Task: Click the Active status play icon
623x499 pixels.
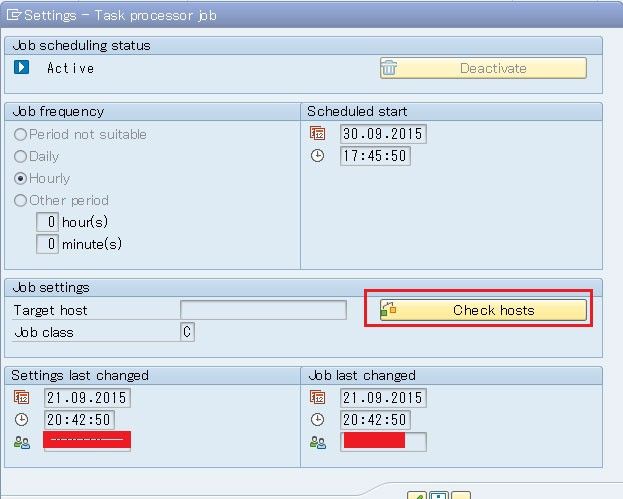Action: coord(22,68)
